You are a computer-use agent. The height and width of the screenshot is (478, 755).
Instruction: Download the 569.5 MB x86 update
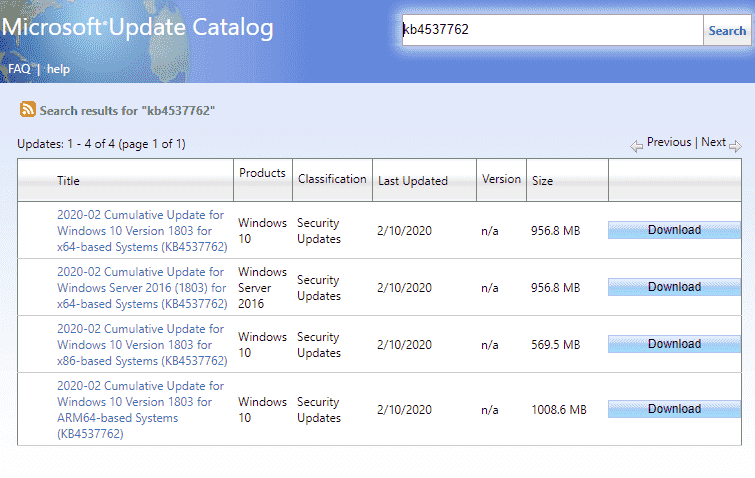[674, 344]
